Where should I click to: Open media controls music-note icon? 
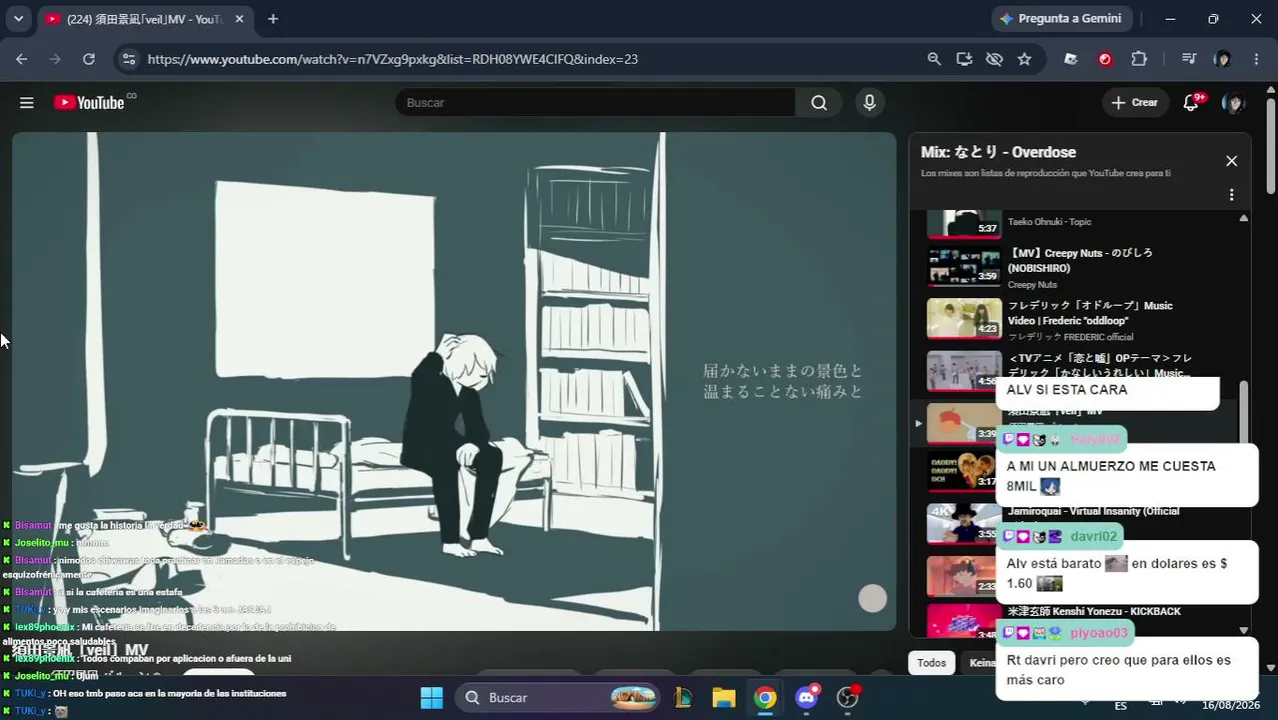(x=1189, y=59)
